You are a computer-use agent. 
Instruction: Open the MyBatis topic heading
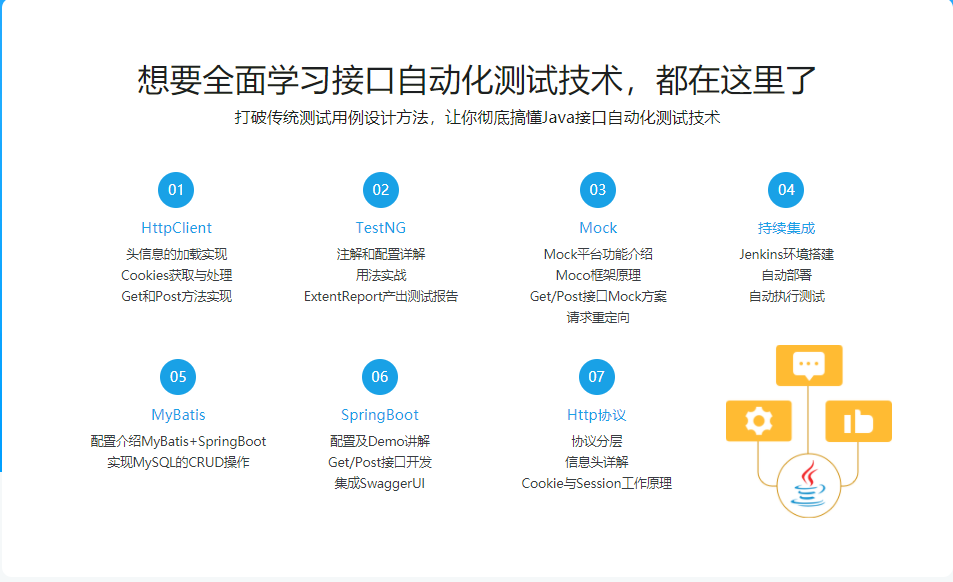(178, 415)
